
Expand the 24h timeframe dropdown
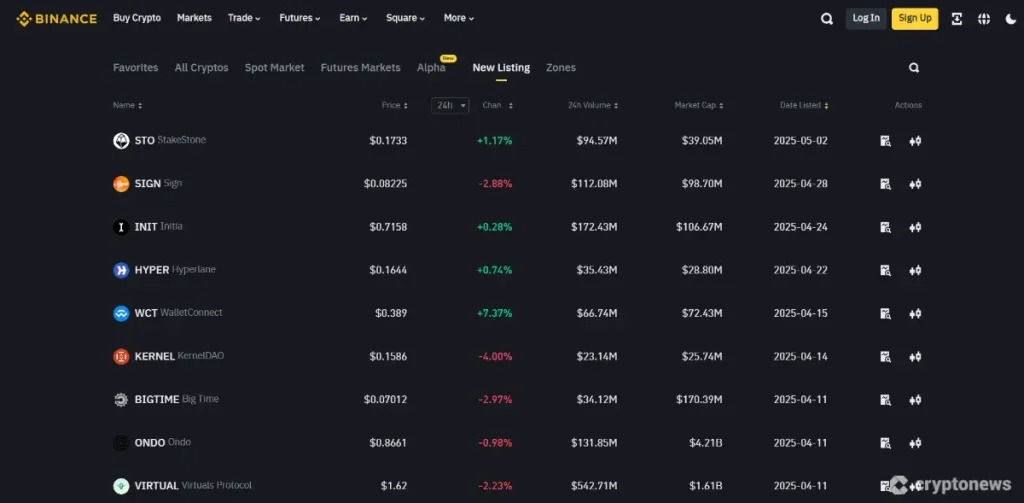450,105
